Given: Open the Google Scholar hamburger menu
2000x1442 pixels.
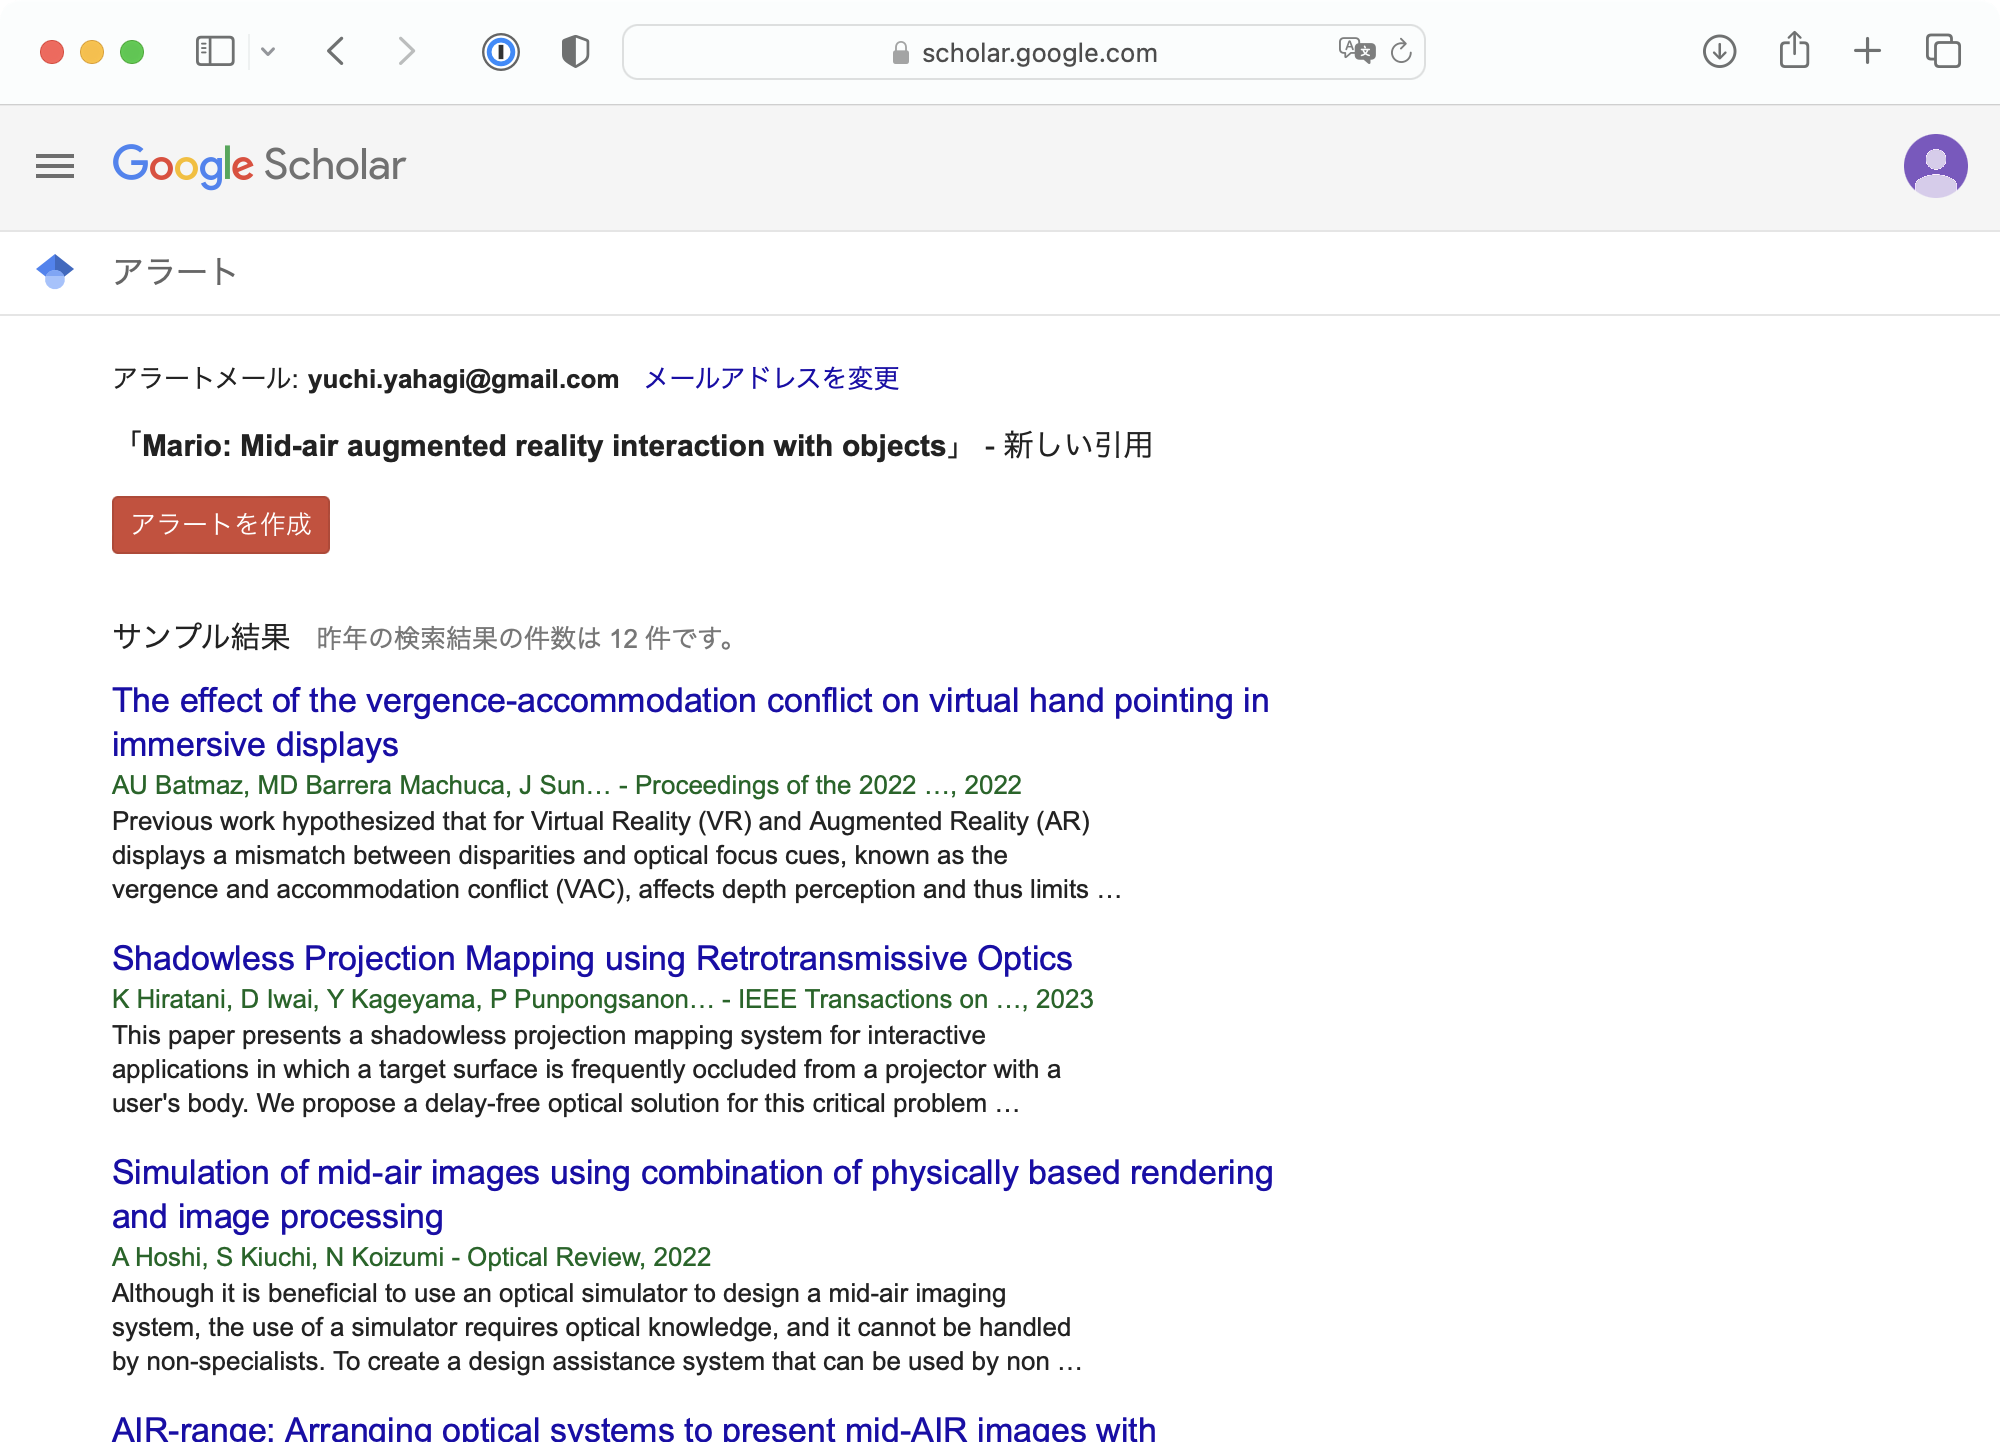Looking at the screenshot, I should (x=55, y=166).
